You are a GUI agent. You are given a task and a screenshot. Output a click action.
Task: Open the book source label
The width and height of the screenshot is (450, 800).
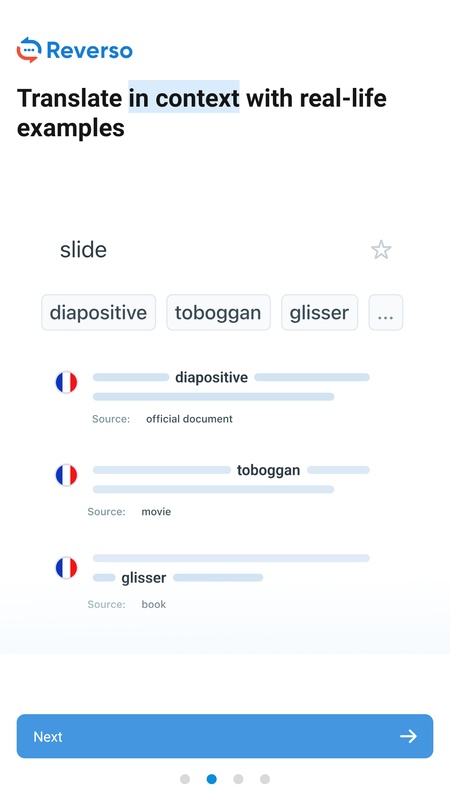pos(154,605)
